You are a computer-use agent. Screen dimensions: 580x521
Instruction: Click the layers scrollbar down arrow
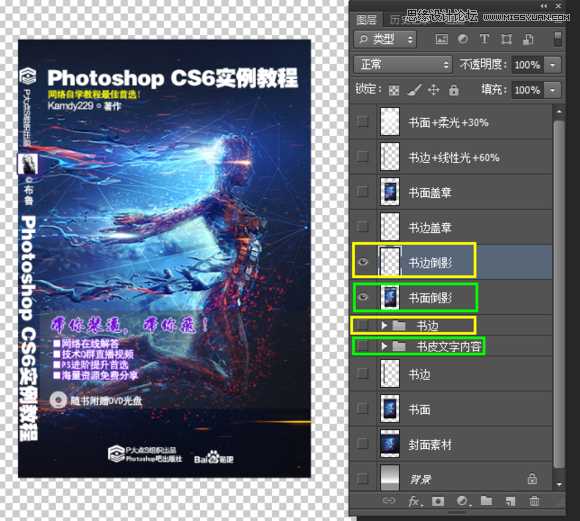pos(559,484)
